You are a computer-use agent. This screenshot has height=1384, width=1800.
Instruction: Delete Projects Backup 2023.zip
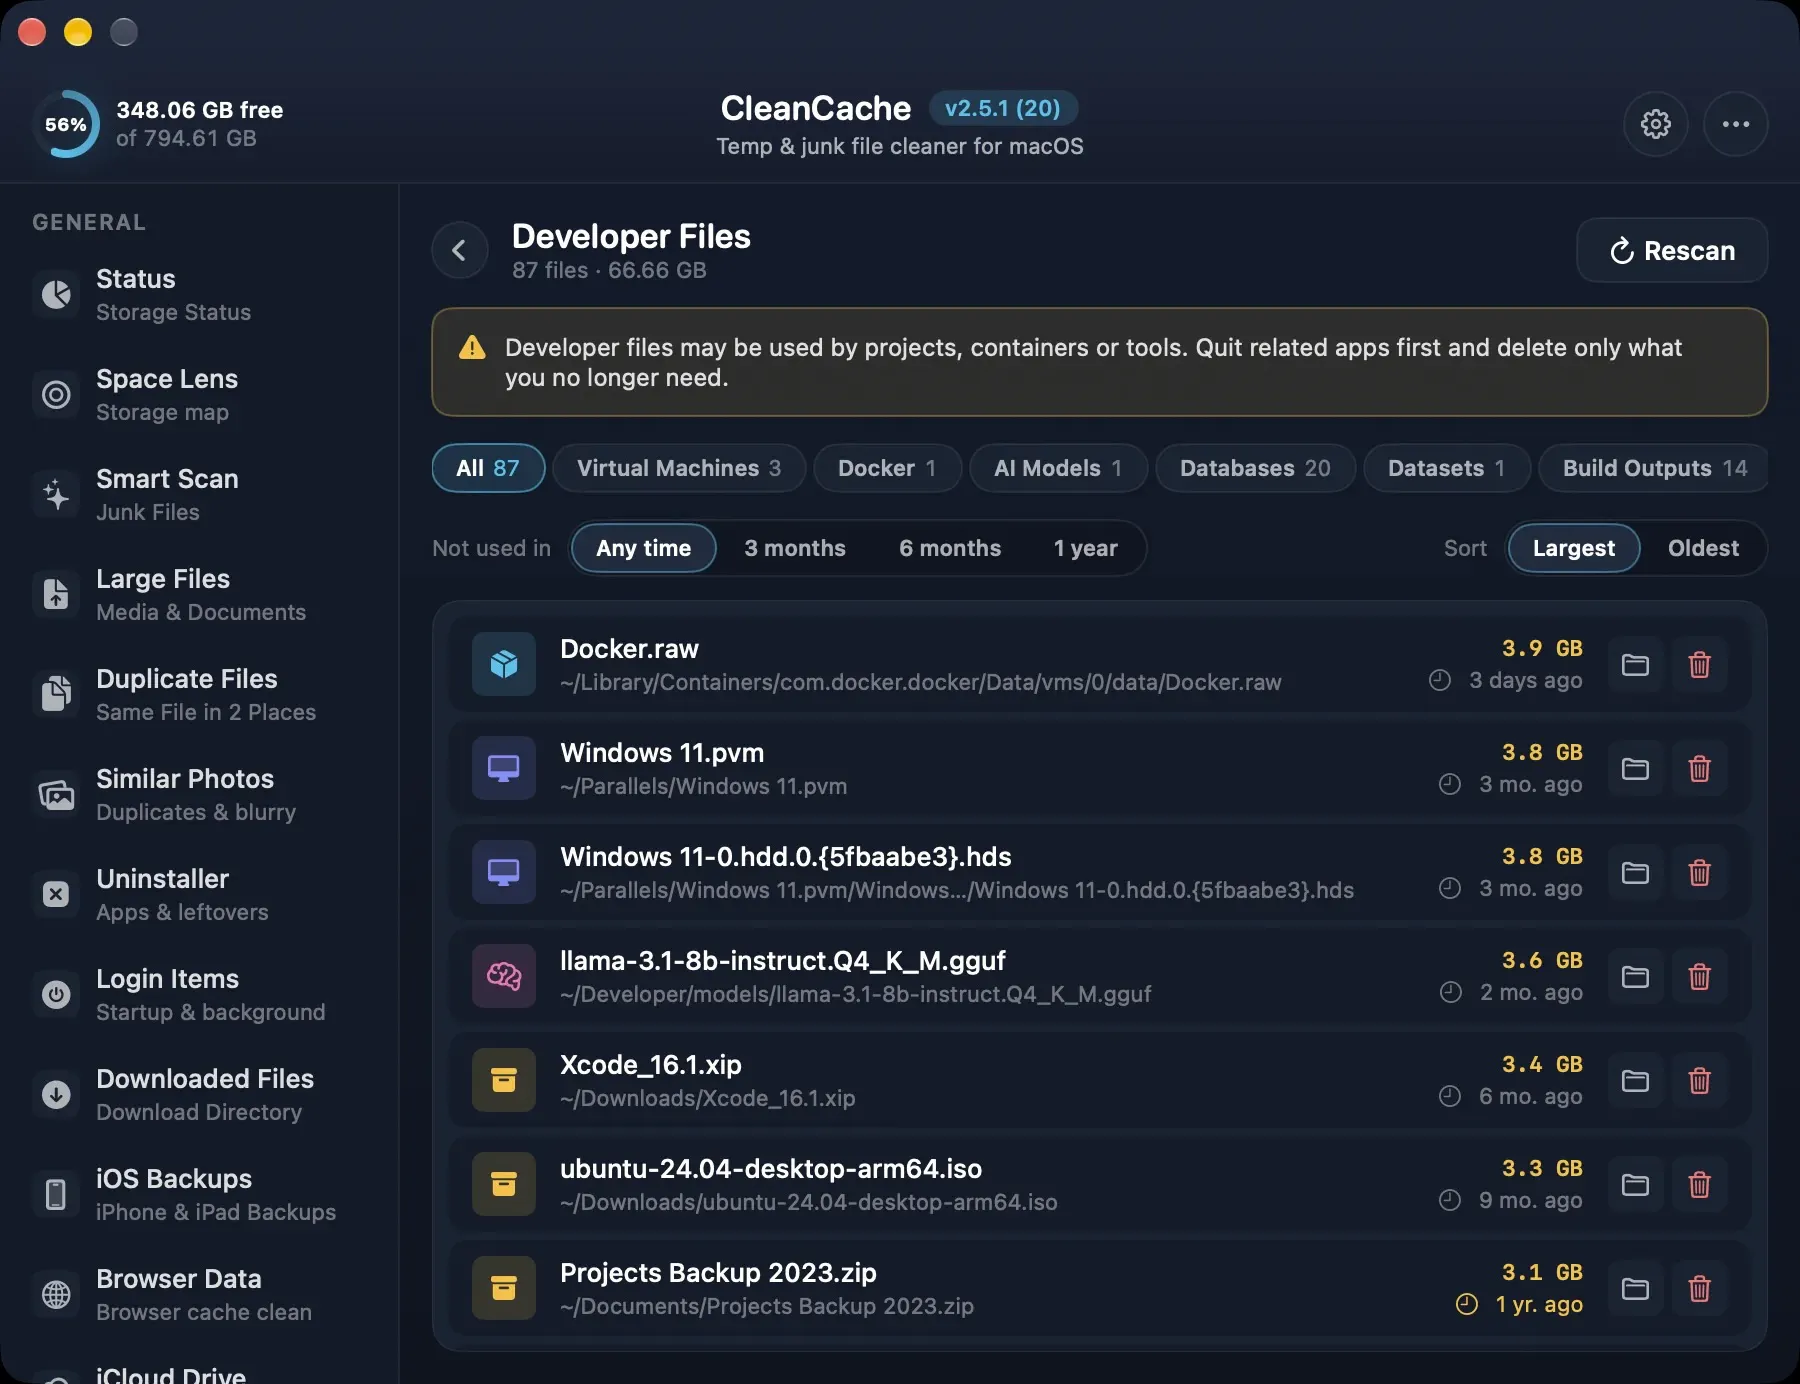tap(1699, 1289)
